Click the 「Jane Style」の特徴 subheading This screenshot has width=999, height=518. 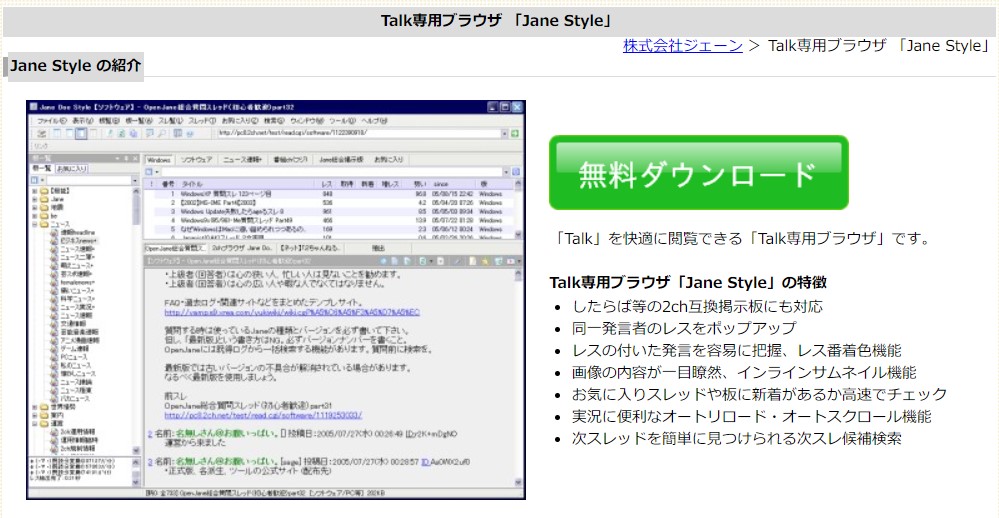point(688,282)
